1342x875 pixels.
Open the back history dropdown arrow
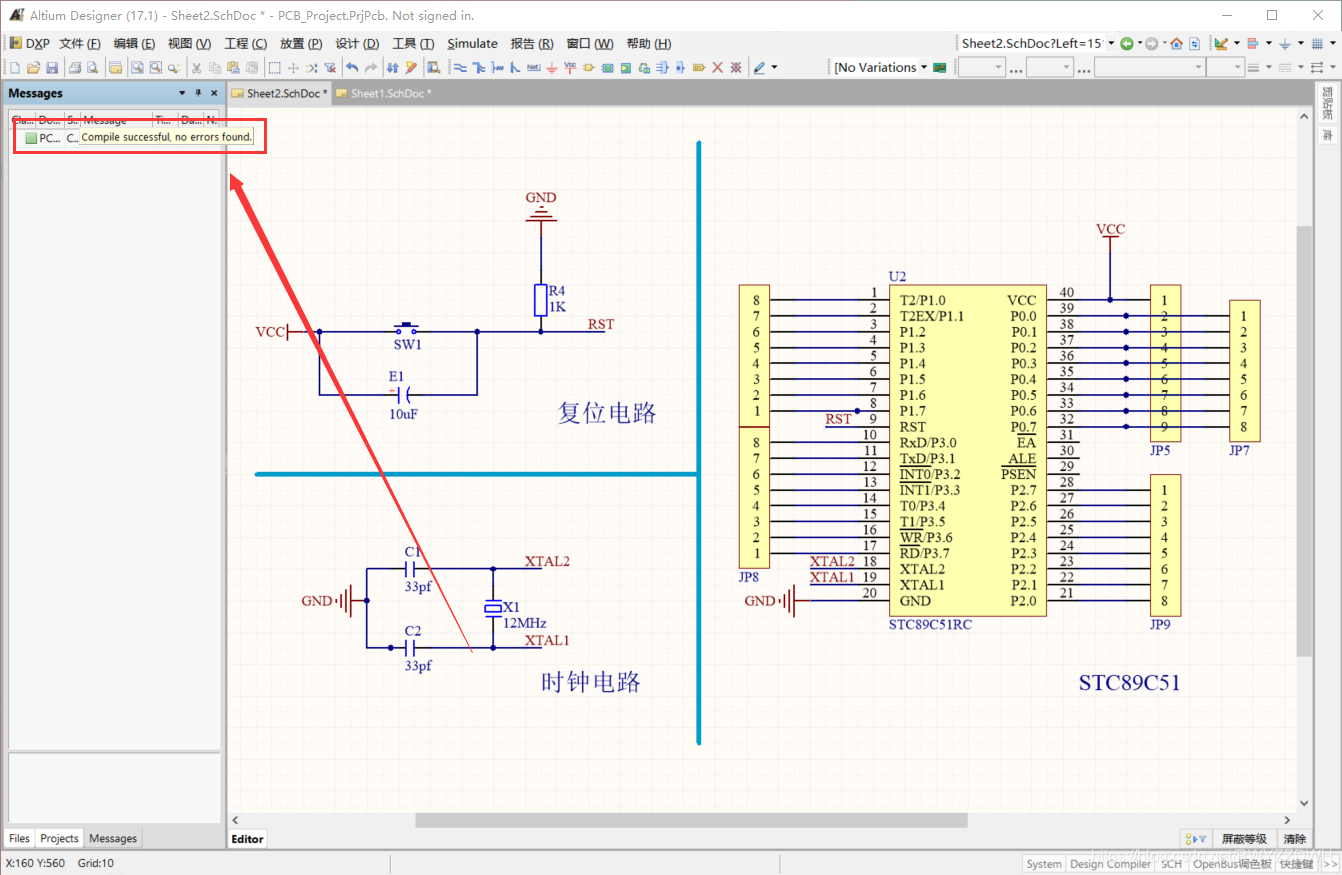[1139, 43]
